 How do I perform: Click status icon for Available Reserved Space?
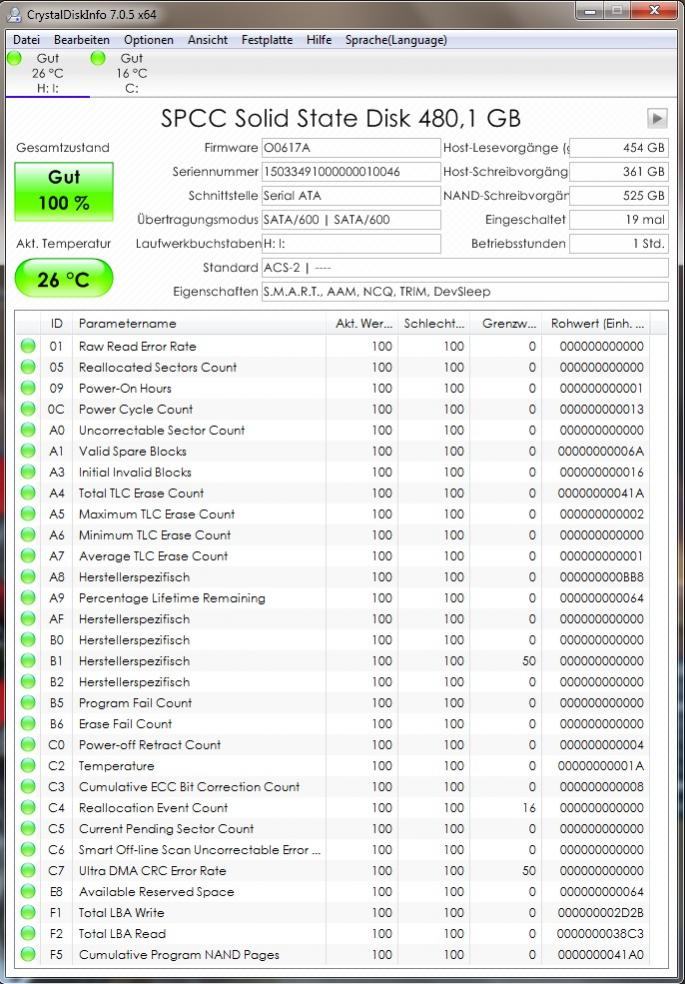tap(28, 892)
